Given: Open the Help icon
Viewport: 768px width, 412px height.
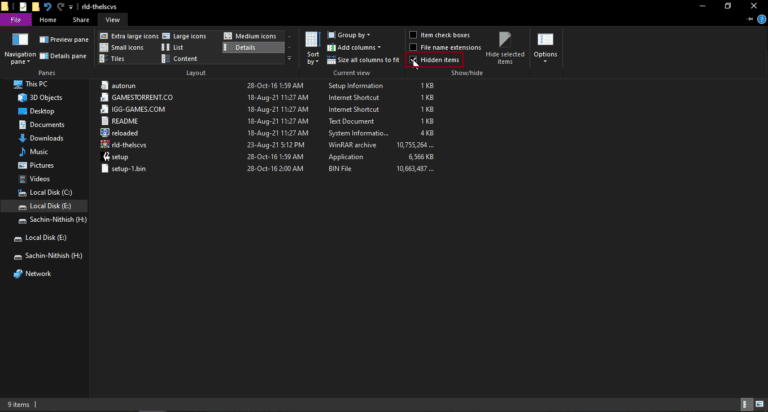Looking at the screenshot, I should pyautogui.click(x=761, y=20).
